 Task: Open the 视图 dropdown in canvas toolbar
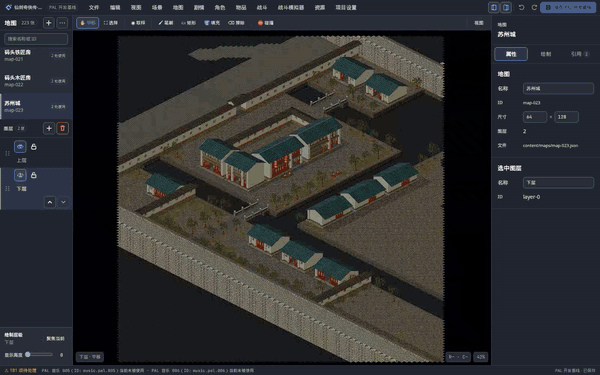click(479, 23)
